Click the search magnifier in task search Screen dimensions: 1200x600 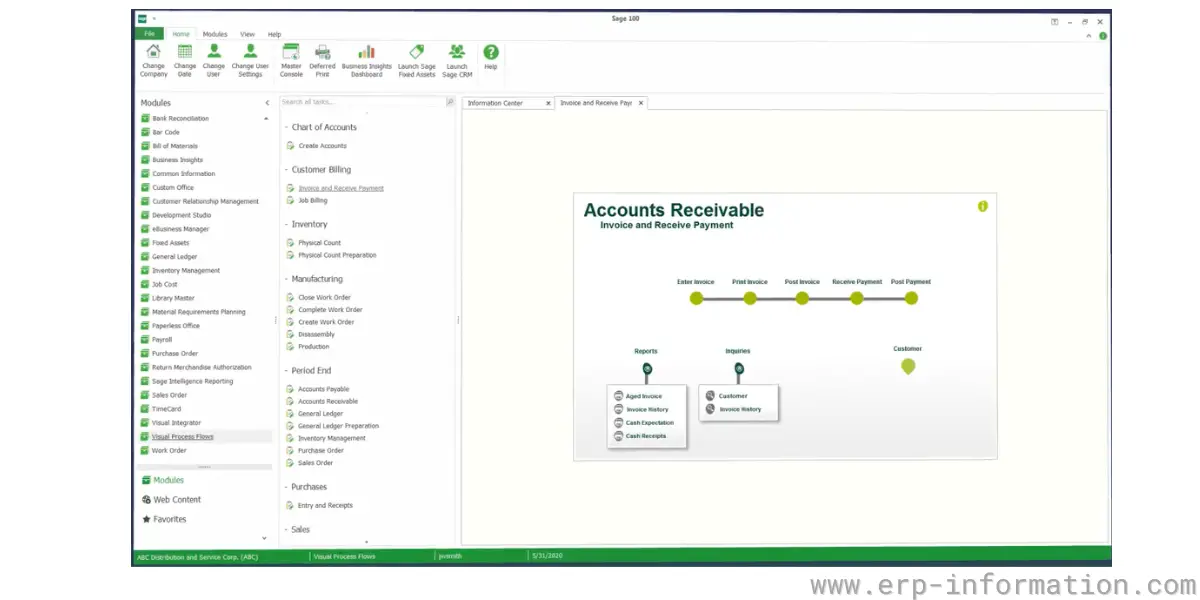pos(450,102)
